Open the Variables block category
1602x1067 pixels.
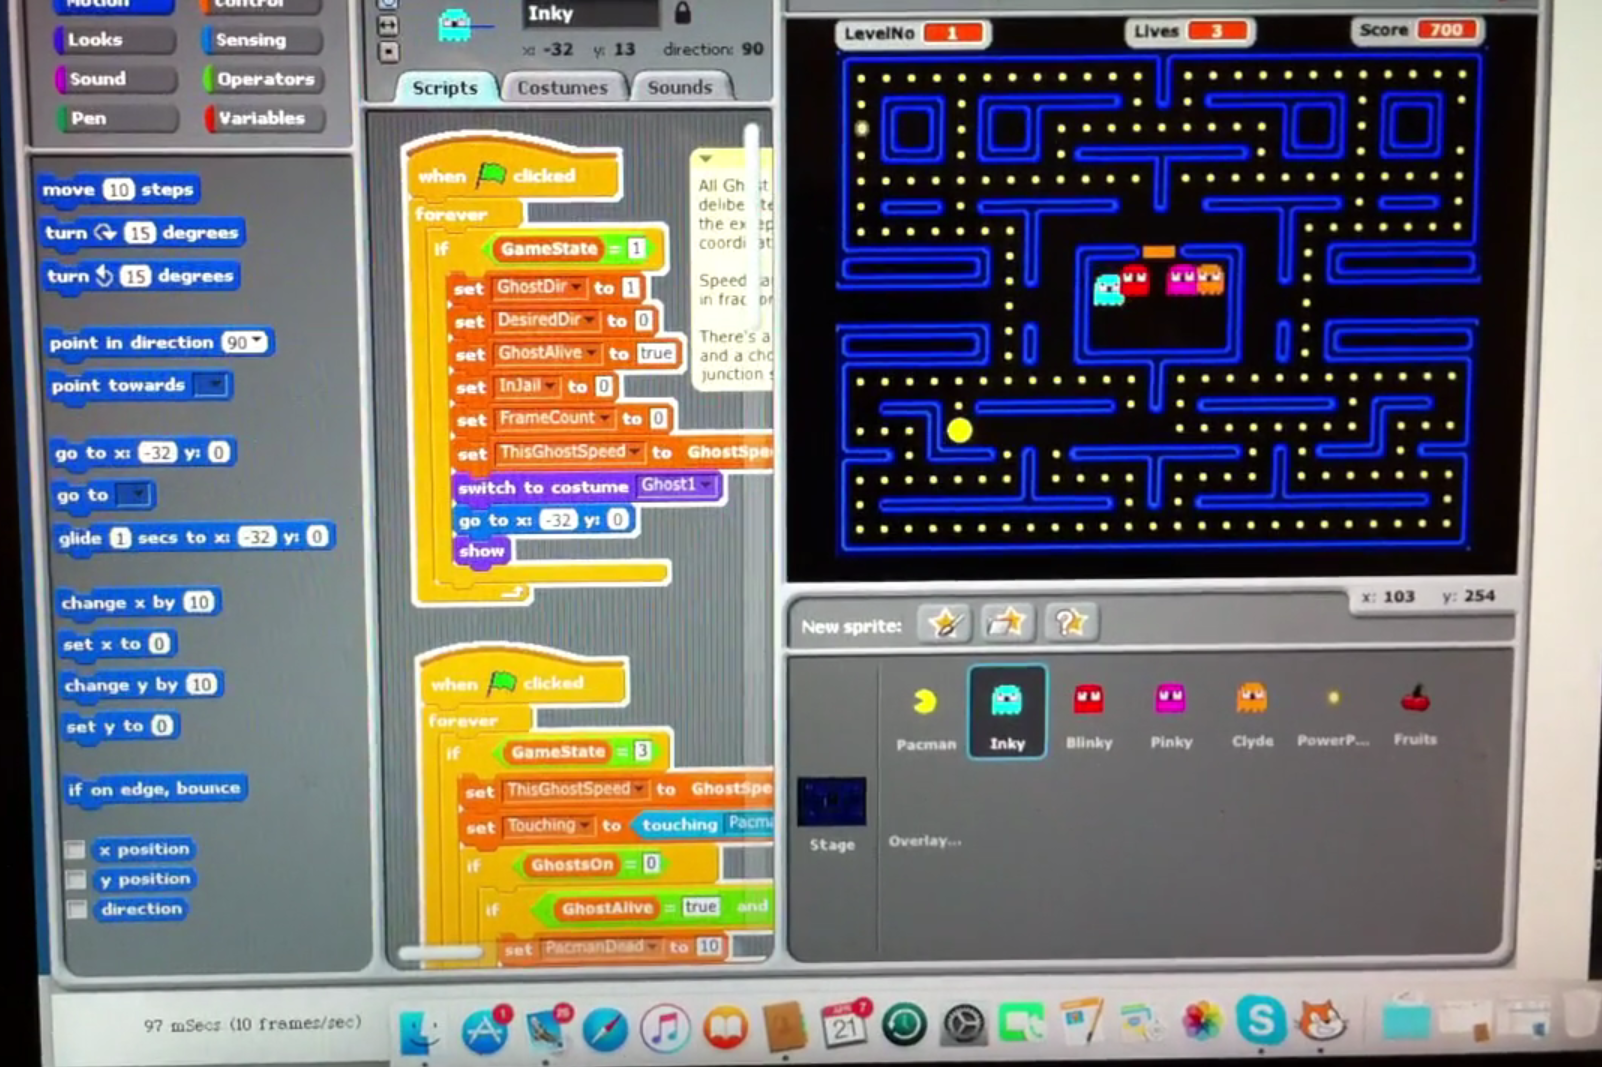point(266,118)
